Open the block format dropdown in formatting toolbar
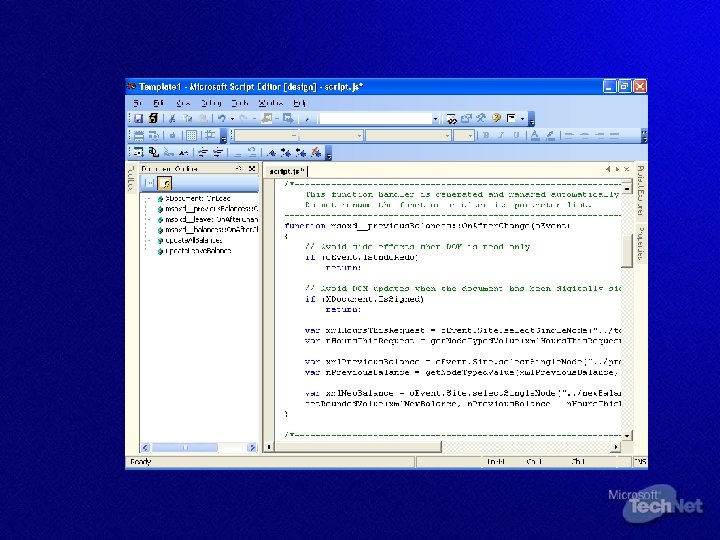Screen dimensions: 720x540 point(294,136)
